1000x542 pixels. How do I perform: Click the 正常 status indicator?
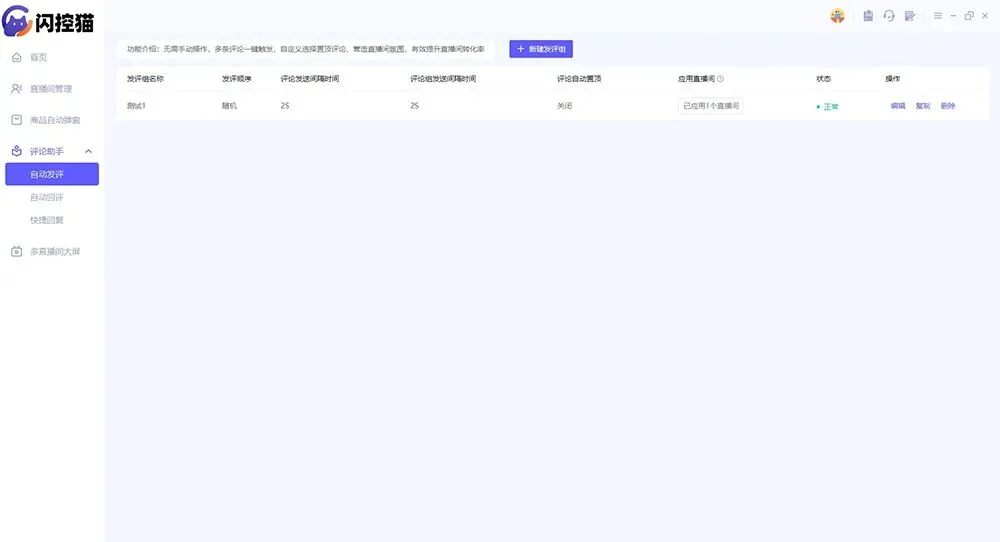827,106
